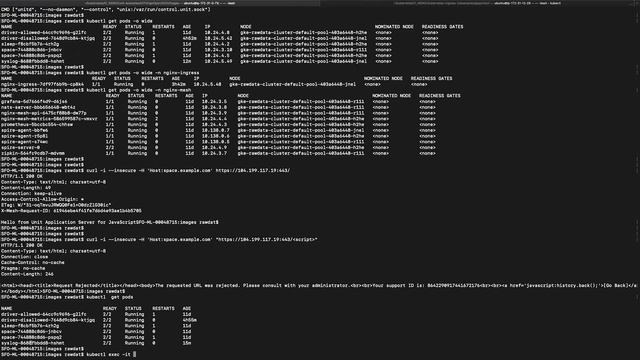Select the prometheus pod name

pyautogui.click(x=37, y=124)
